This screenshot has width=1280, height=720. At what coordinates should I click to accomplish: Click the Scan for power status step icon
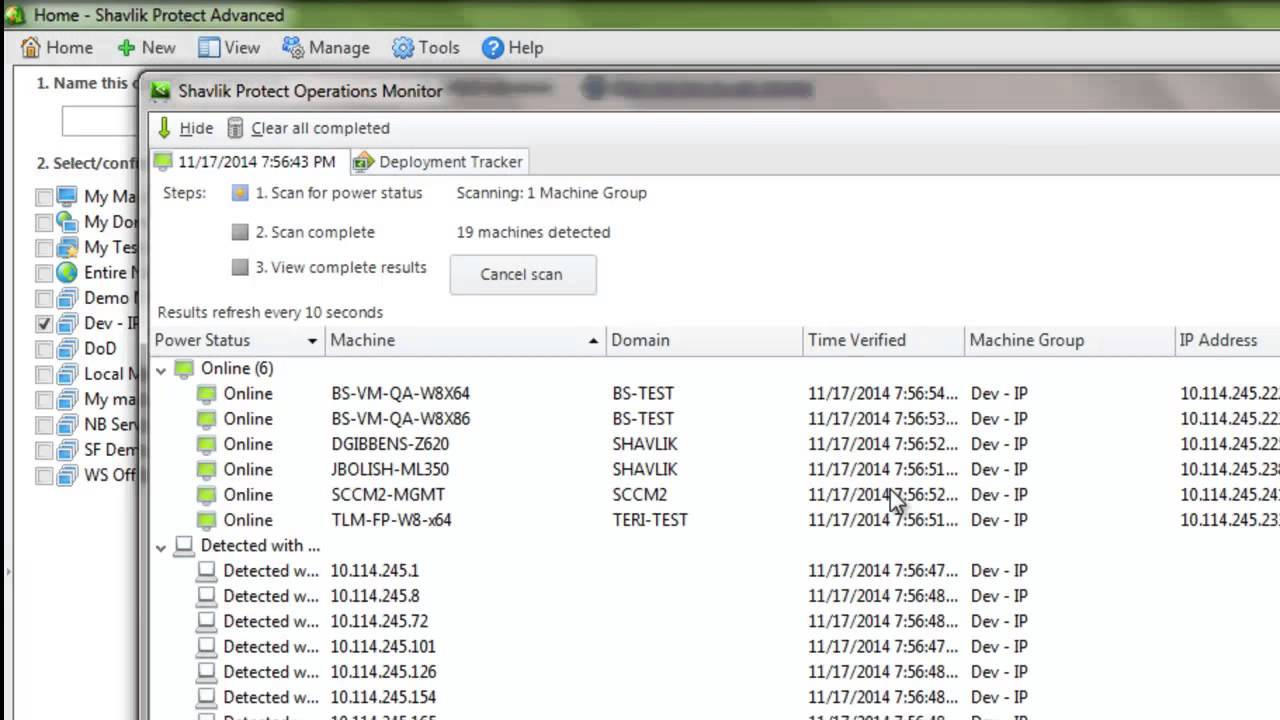tap(240, 193)
